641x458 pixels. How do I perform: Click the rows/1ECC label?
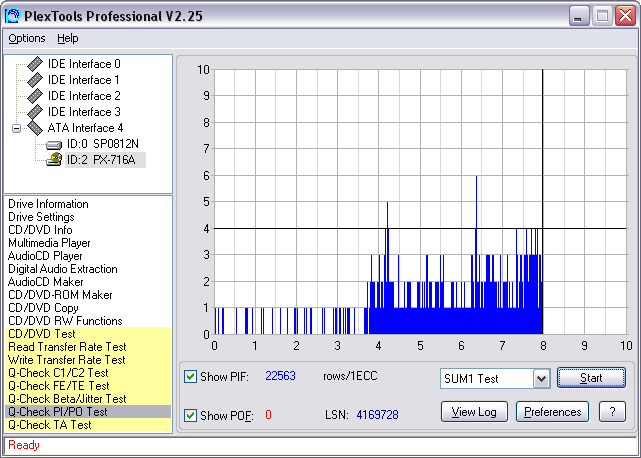pos(350,376)
